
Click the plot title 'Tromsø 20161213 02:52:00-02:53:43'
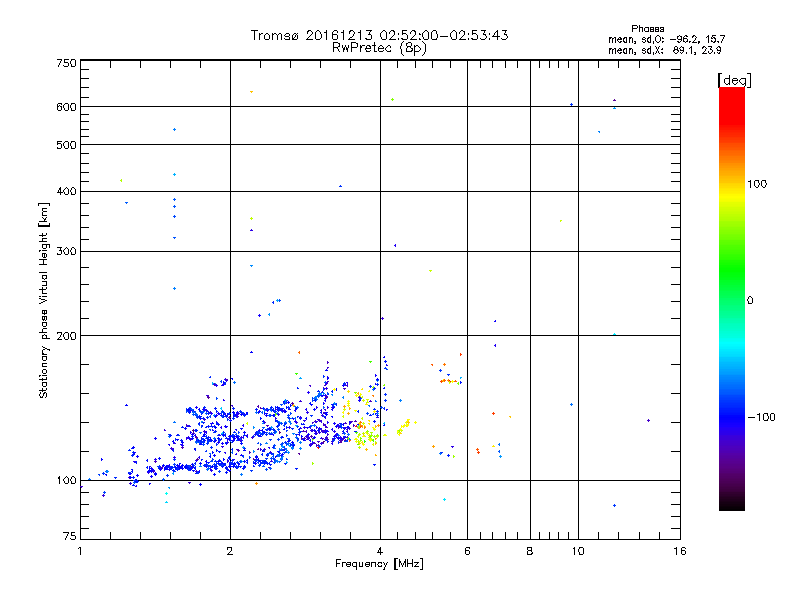379,35
